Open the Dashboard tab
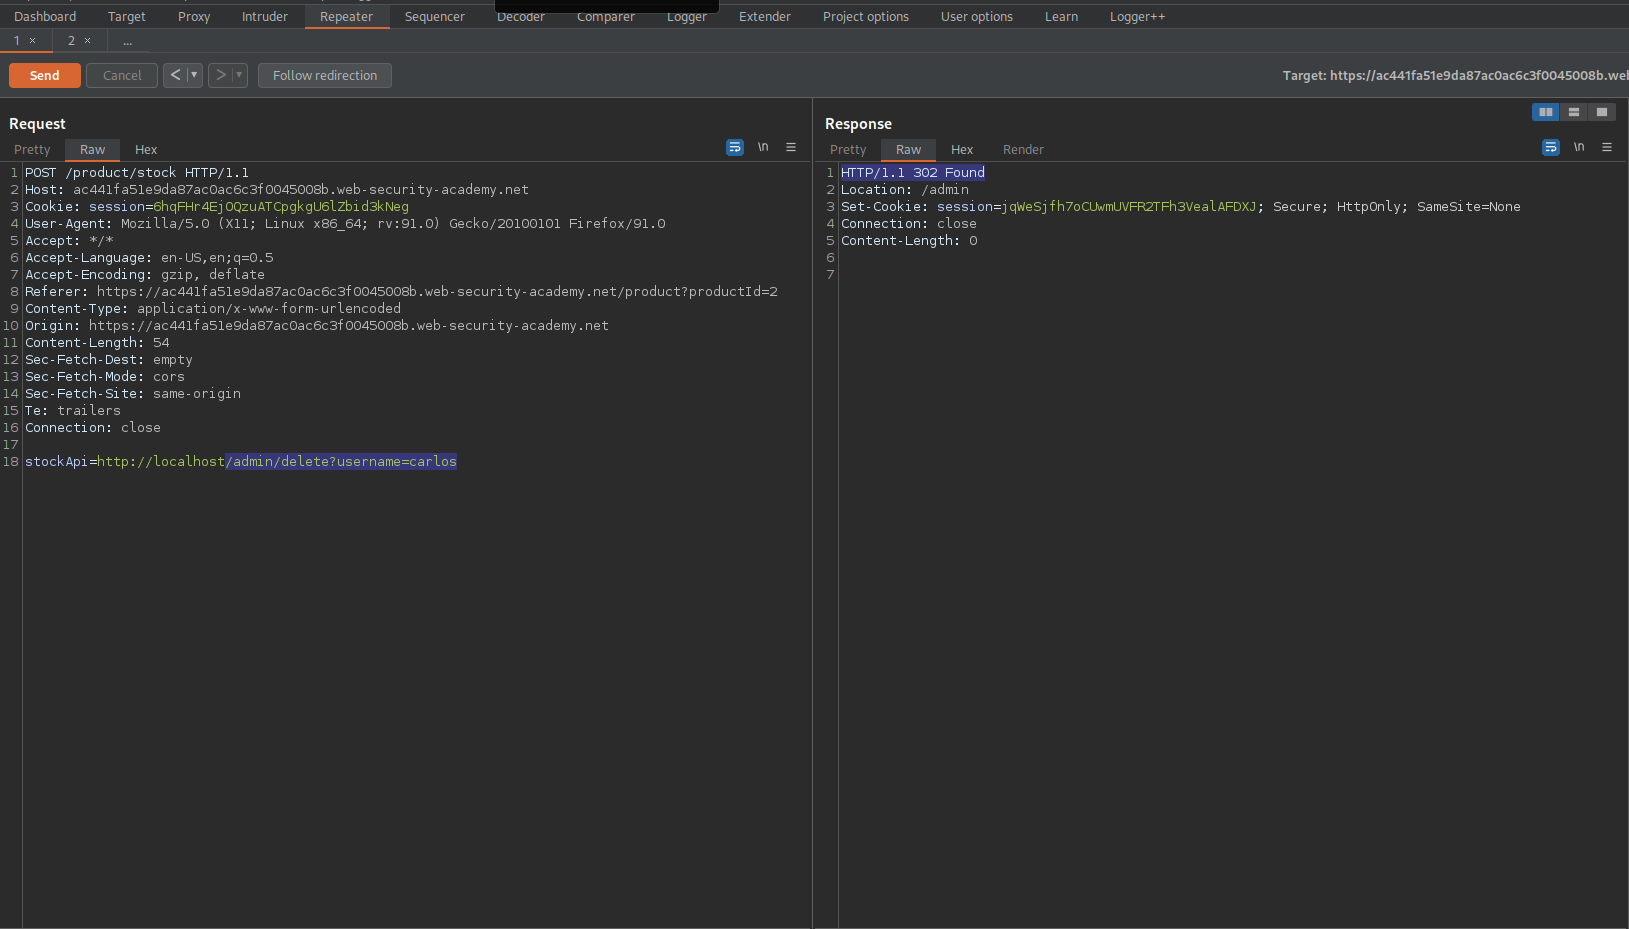 45,17
